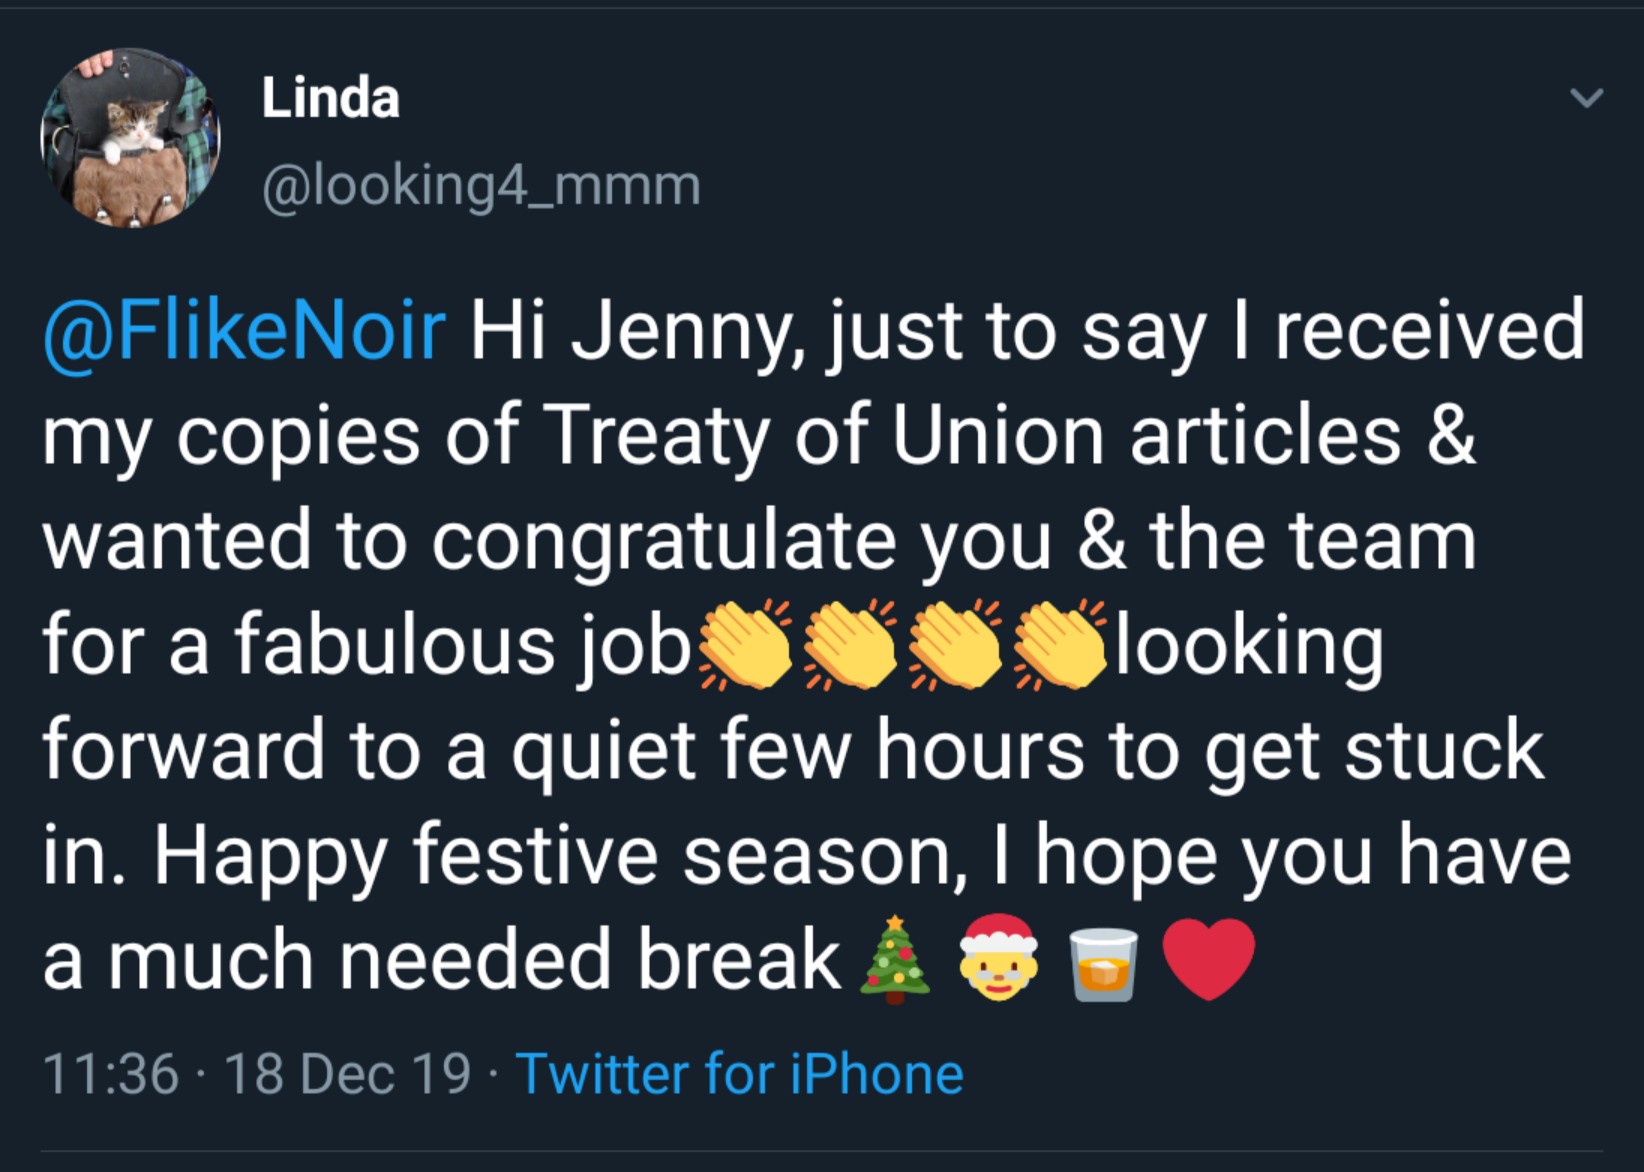Click the whisky tumbler glass emoji
Viewport: 1644px width, 1172px height.
pos(1104,962)
